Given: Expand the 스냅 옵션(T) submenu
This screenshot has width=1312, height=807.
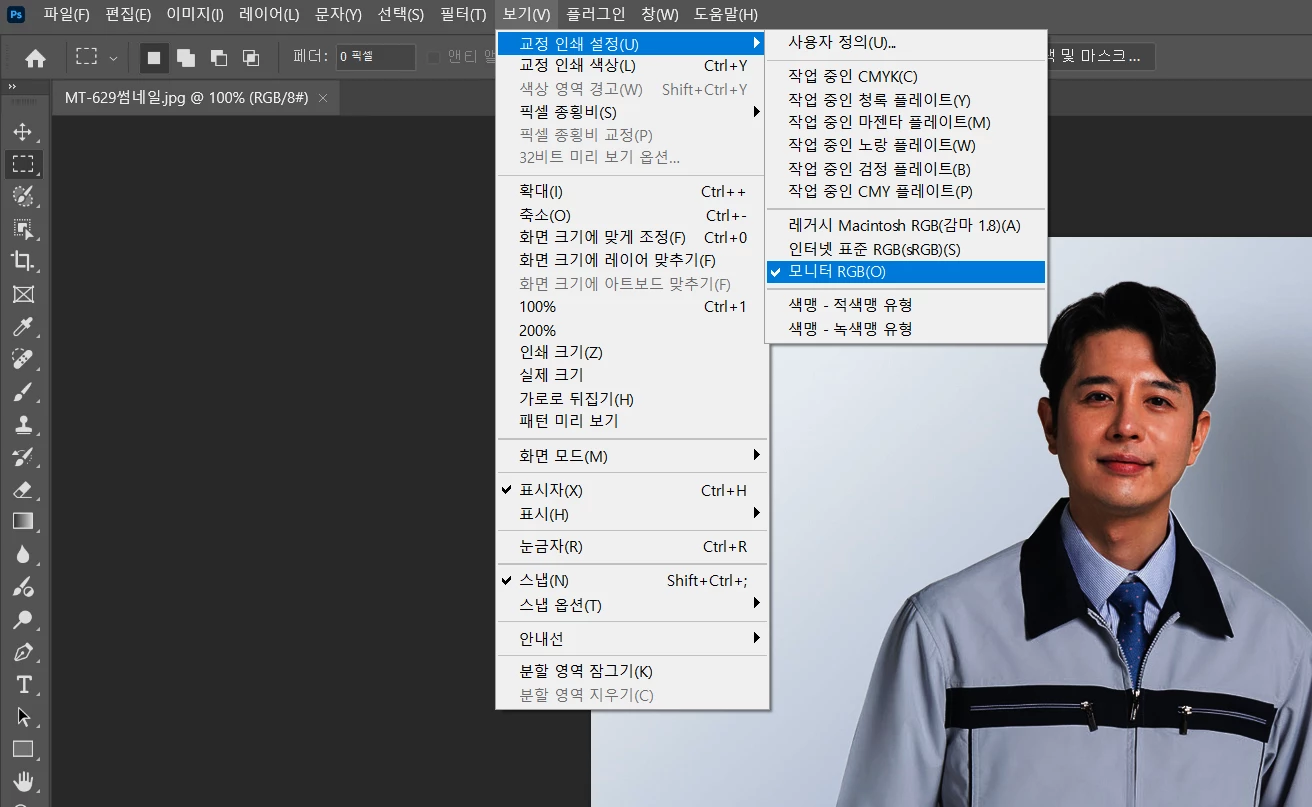Looking at the screenshot, I should click(x=633, y=605).
